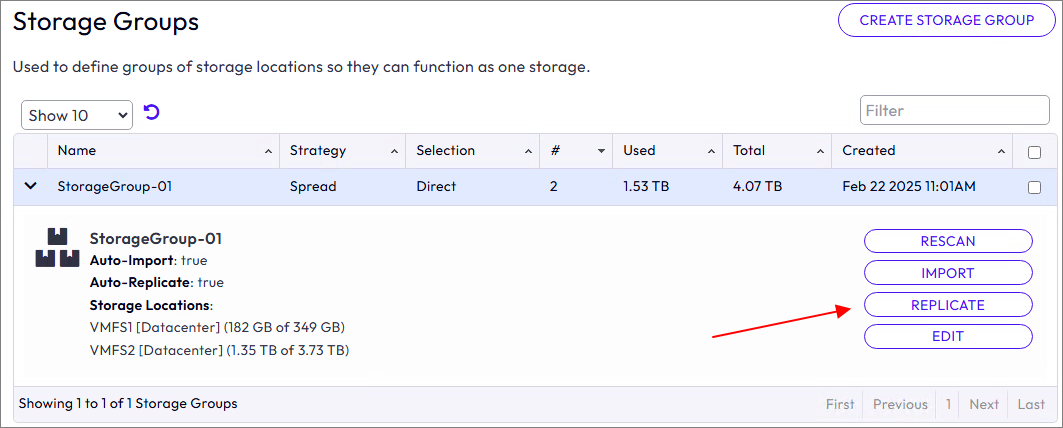Click the Create Storage Group button
Viewport: 1063px width, 428px height.
point(946,20)
